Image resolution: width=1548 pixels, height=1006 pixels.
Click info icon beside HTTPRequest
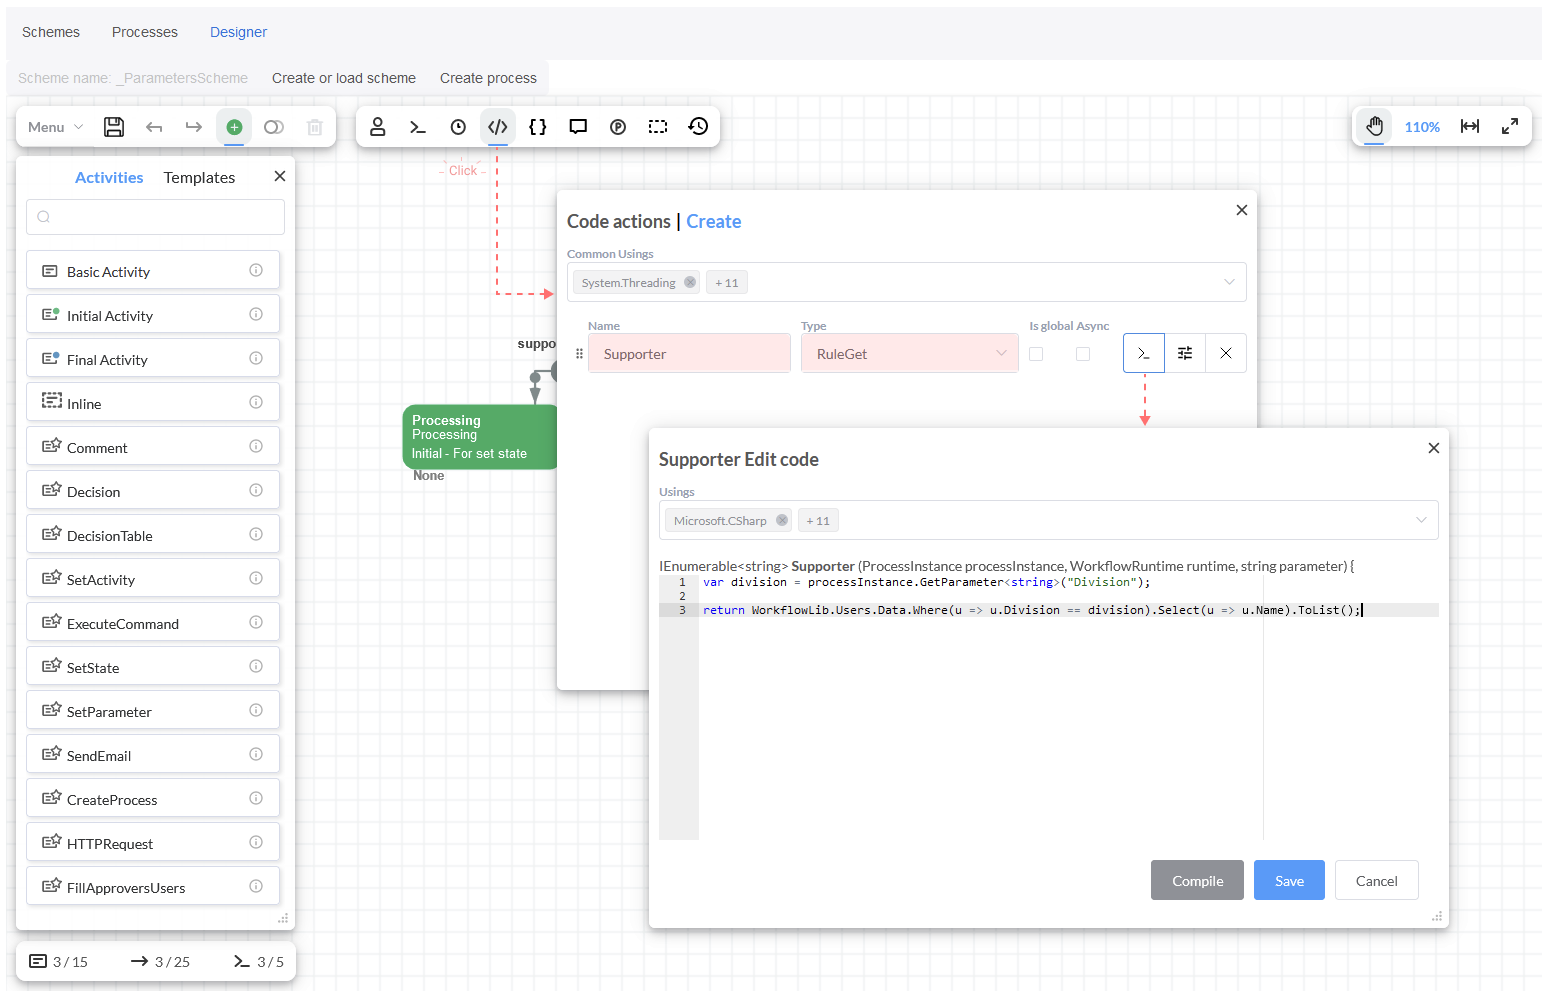coord(256,842)
